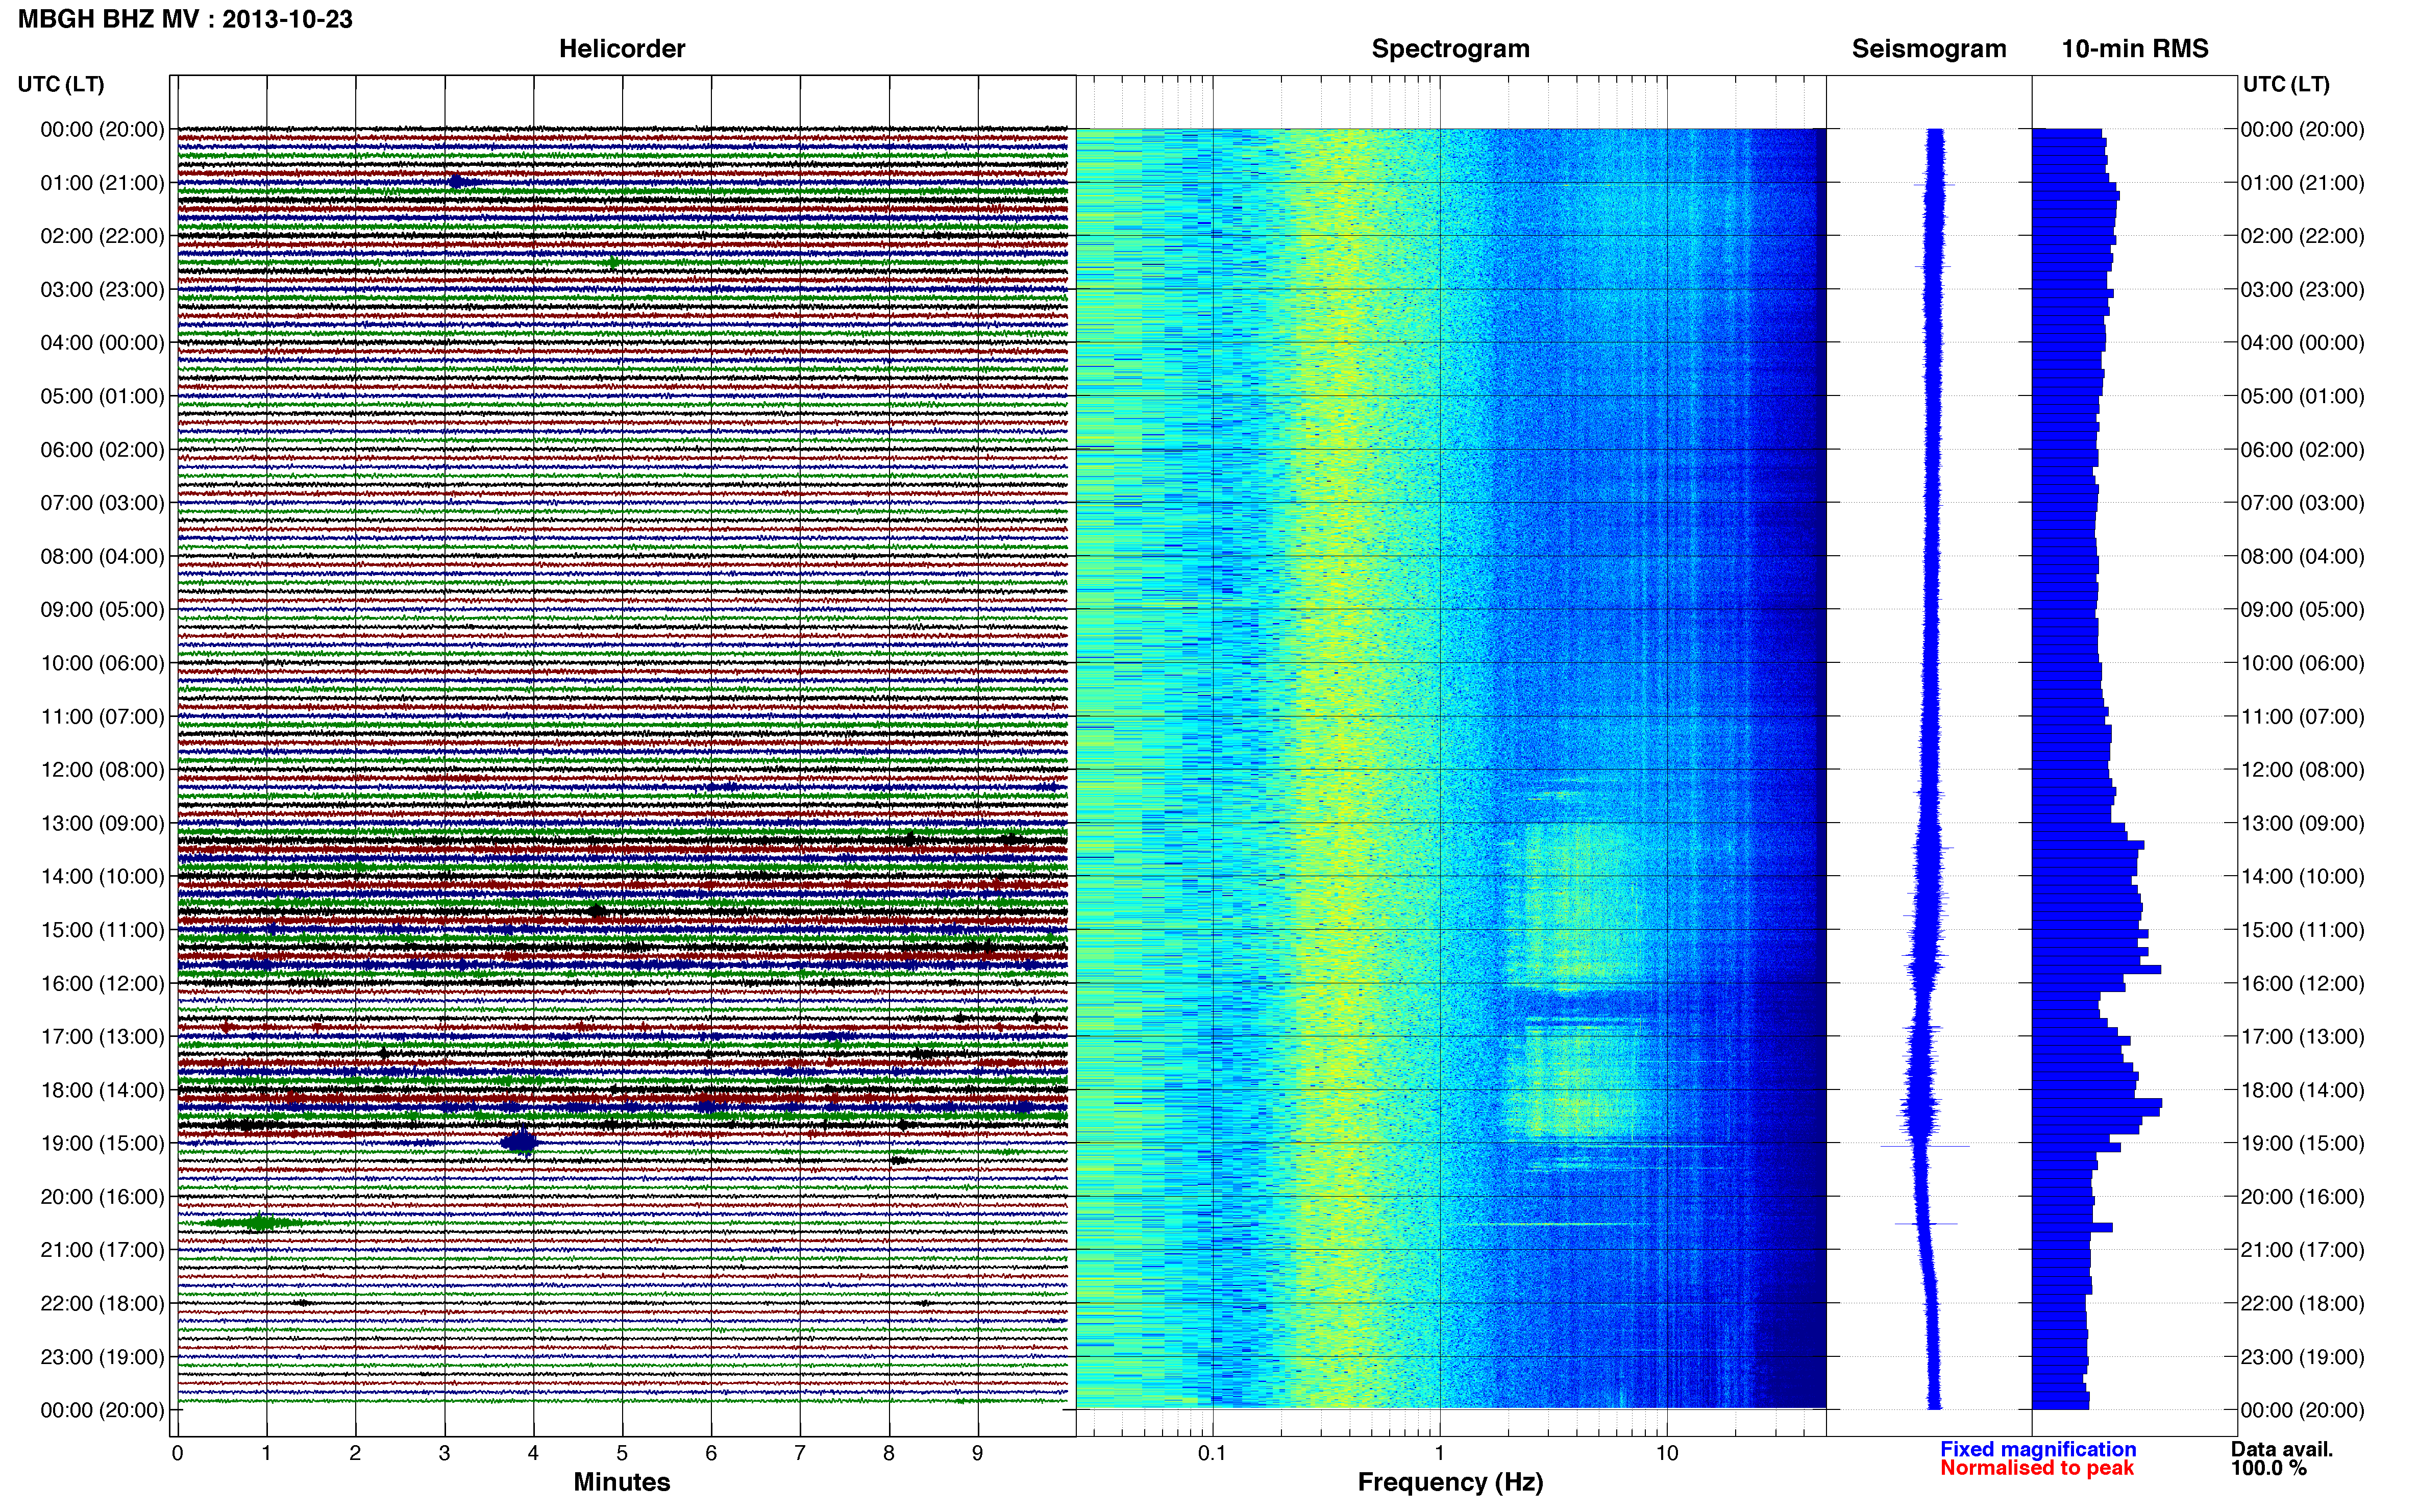Screen dimensions: 2419x1512
Task: Click the 2 tick on the Minutes axis
Action: tap(355, 1454)
